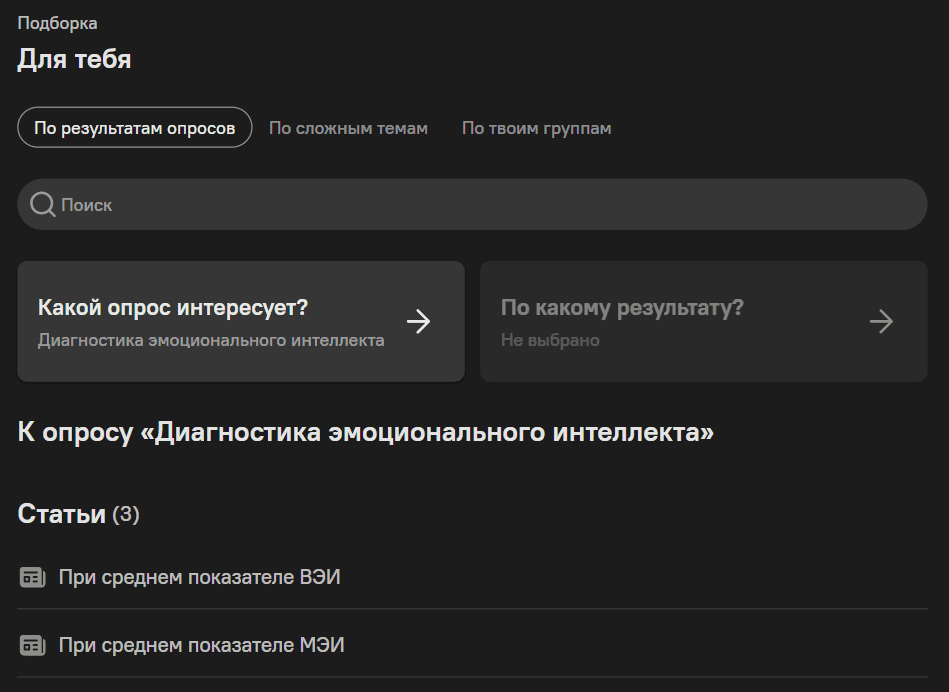Image resolution: width=949 pixels, height=692 pixels.
Task: Focus the 'Поиск' search field
Action: (x=480, y=205)
